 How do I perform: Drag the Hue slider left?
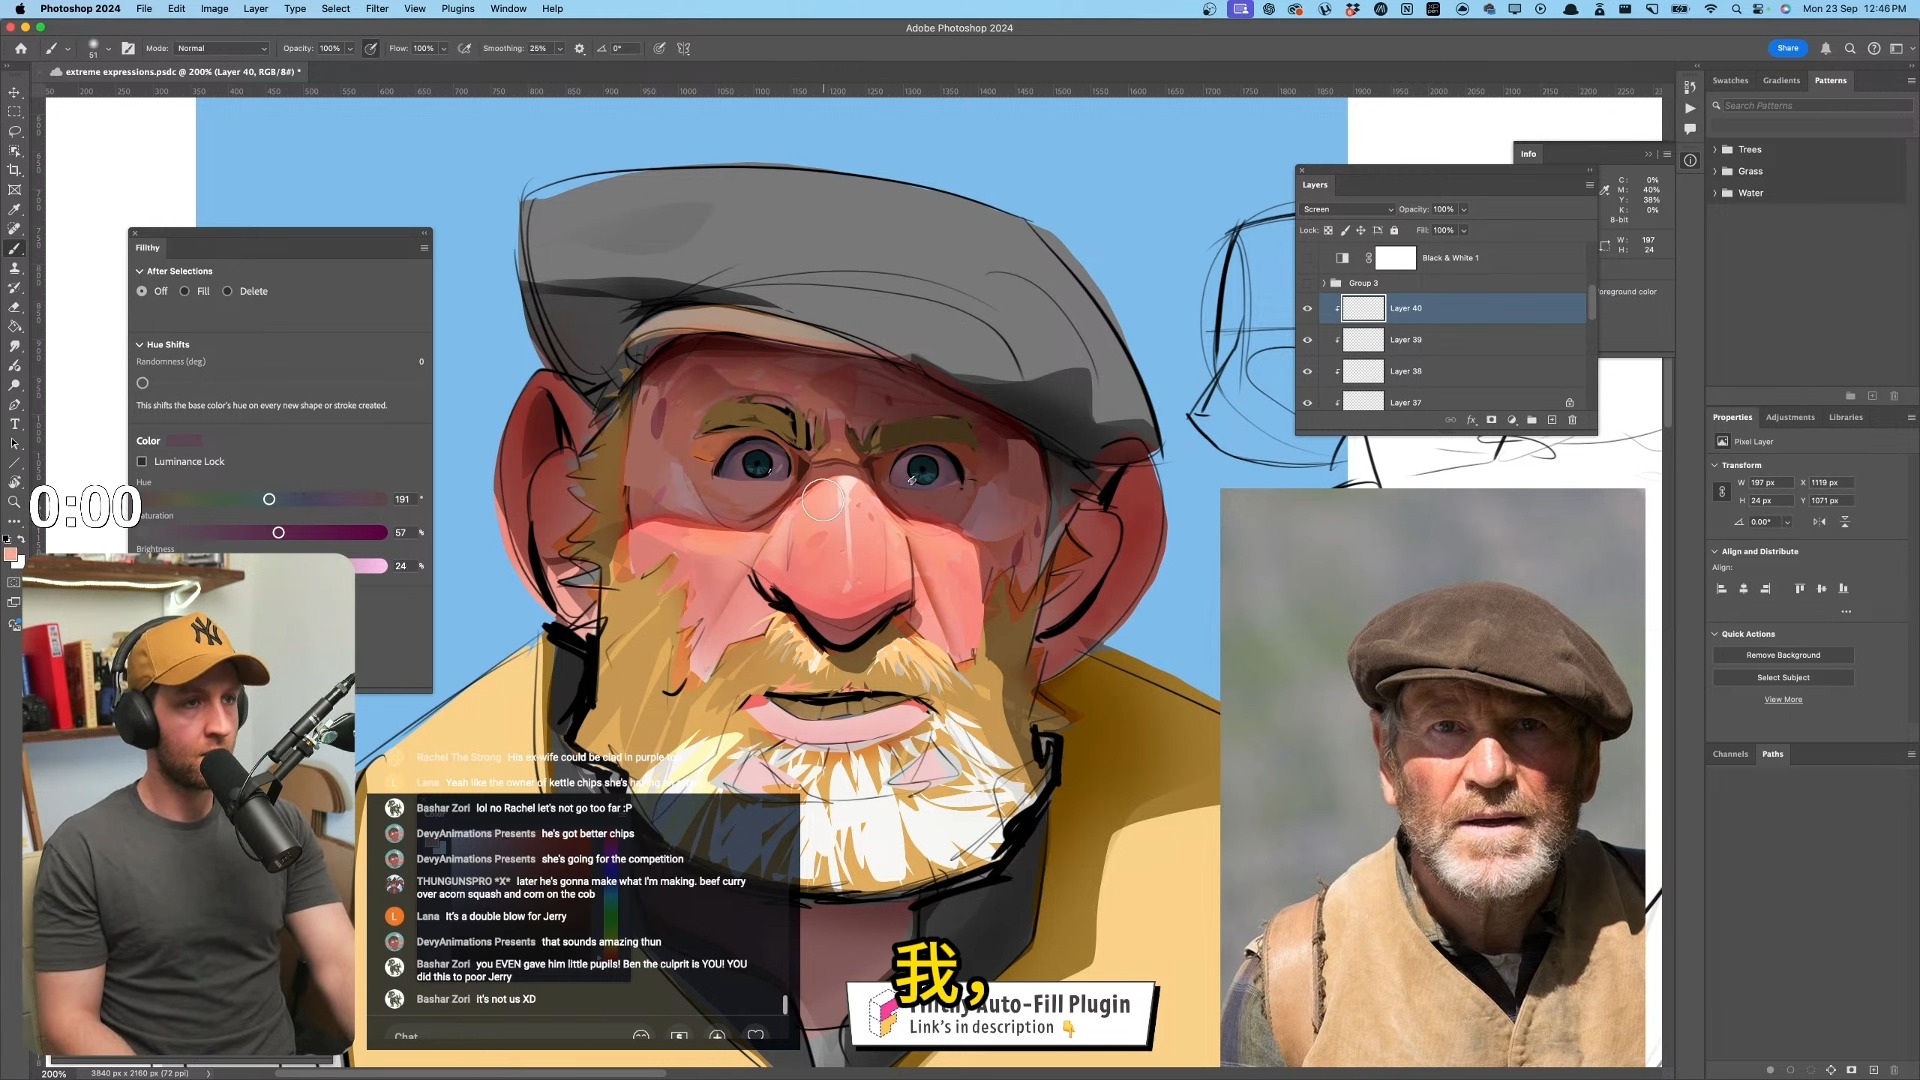click(269, 498)
